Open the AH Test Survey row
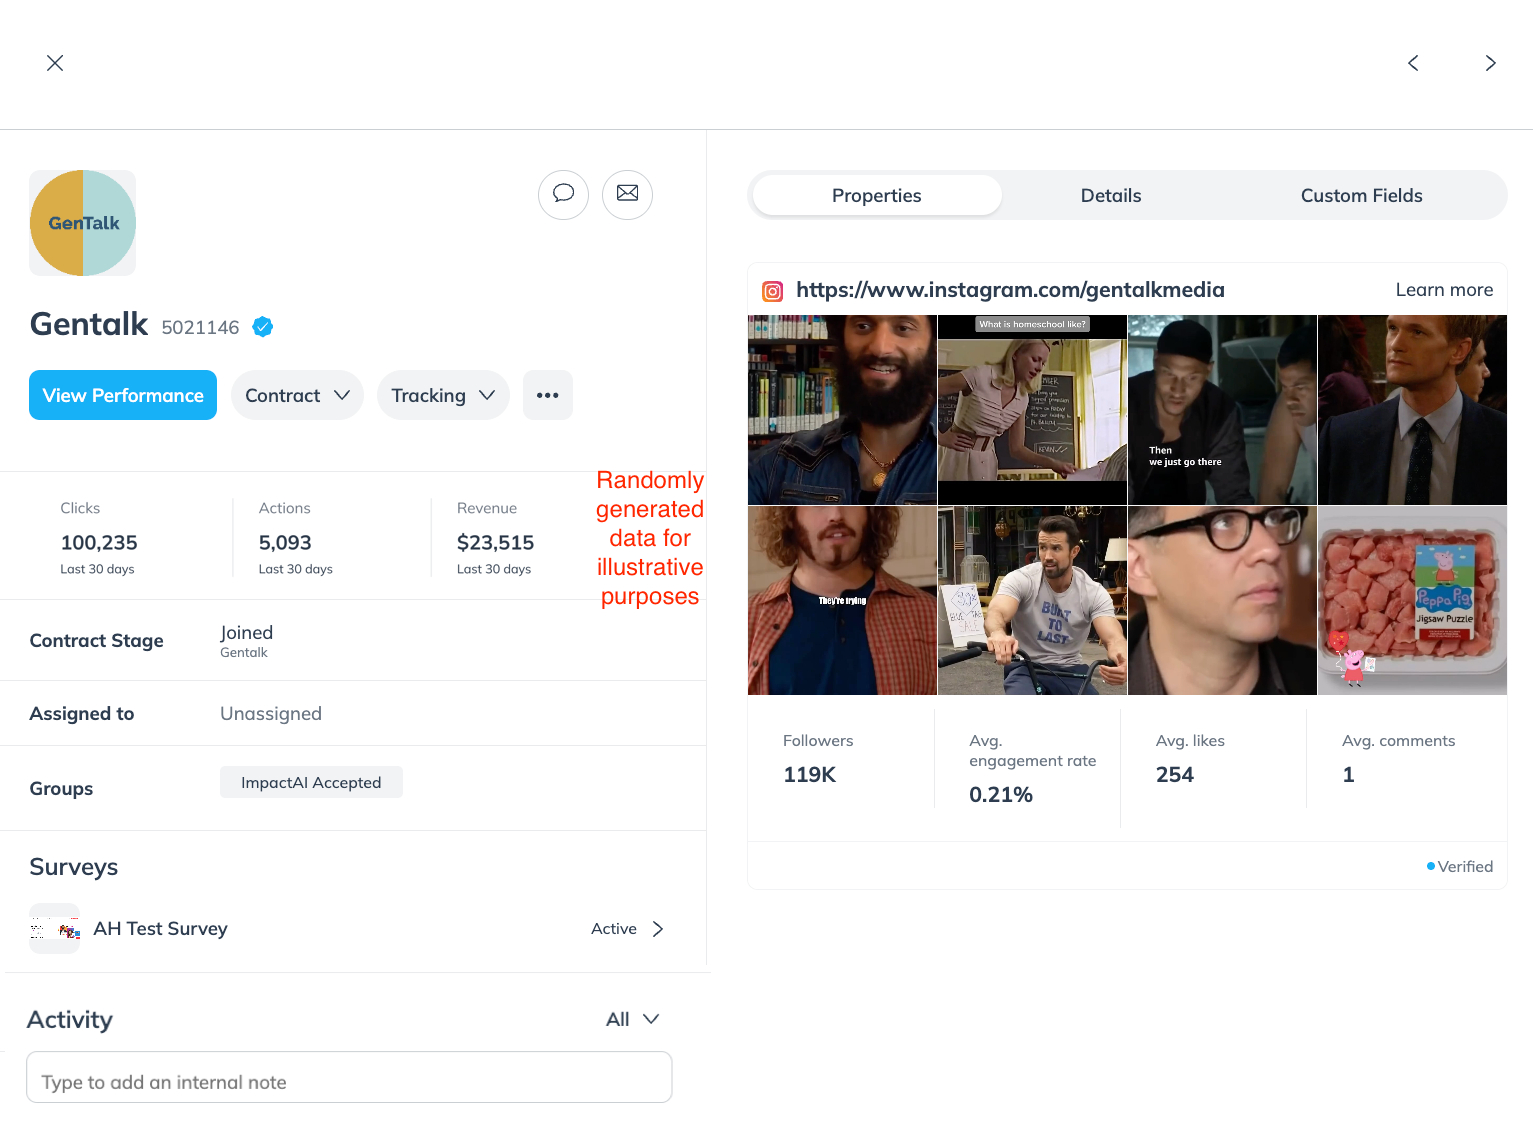Image resolution: width=1533 pixels, height=1121 pixels. (348, 929)
